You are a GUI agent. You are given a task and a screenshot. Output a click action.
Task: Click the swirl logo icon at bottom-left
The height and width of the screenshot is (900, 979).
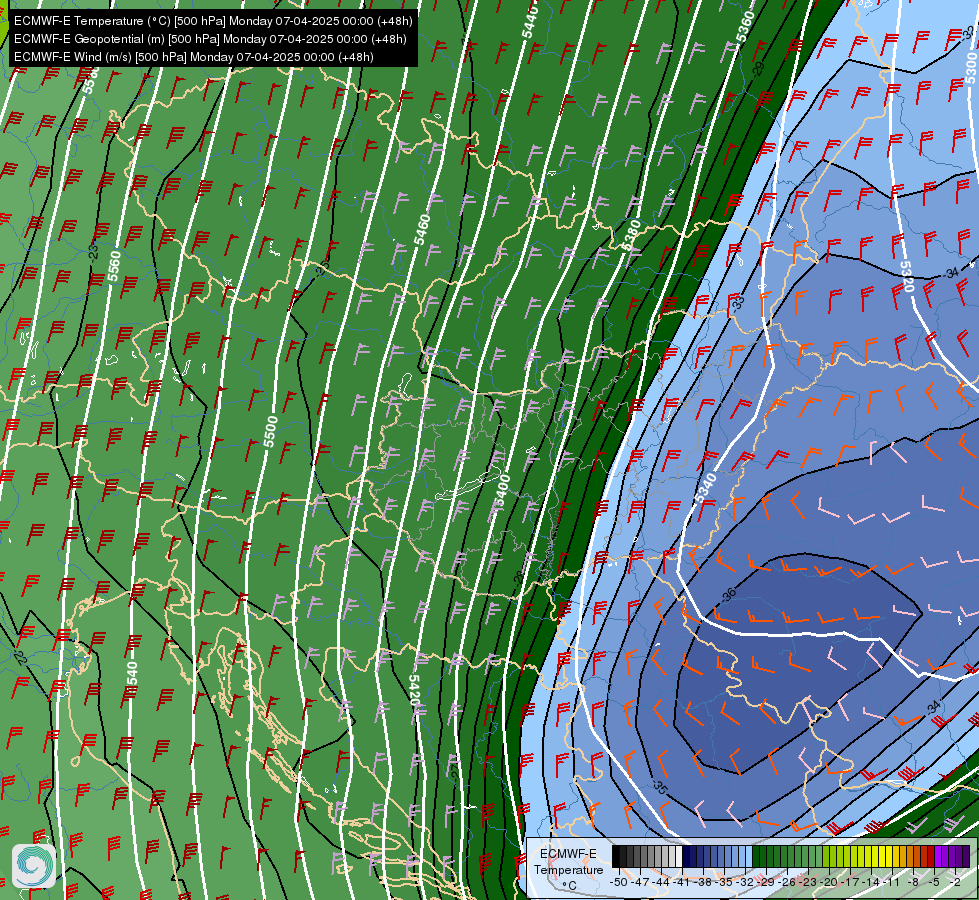(x=34, y=866)
